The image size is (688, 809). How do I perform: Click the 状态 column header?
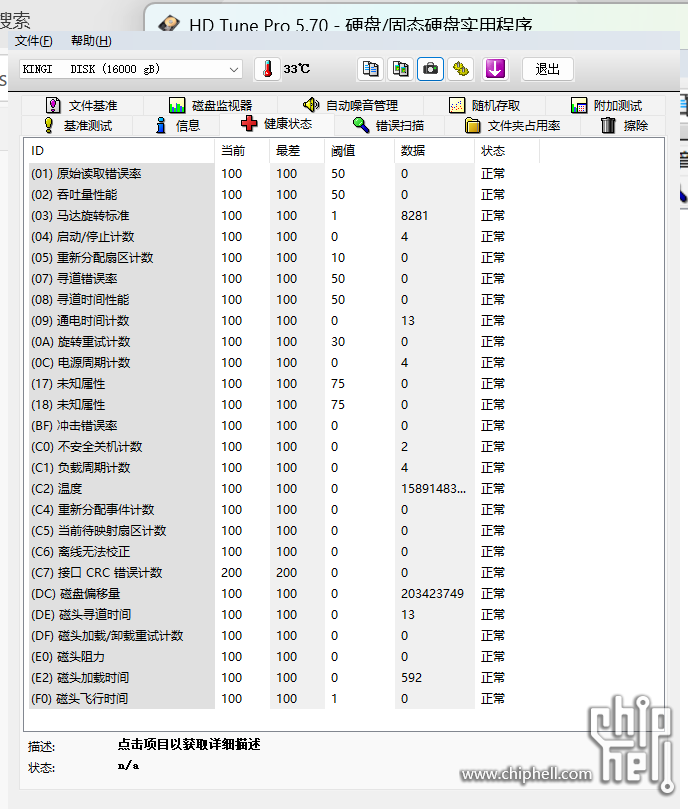pos(507,151)
